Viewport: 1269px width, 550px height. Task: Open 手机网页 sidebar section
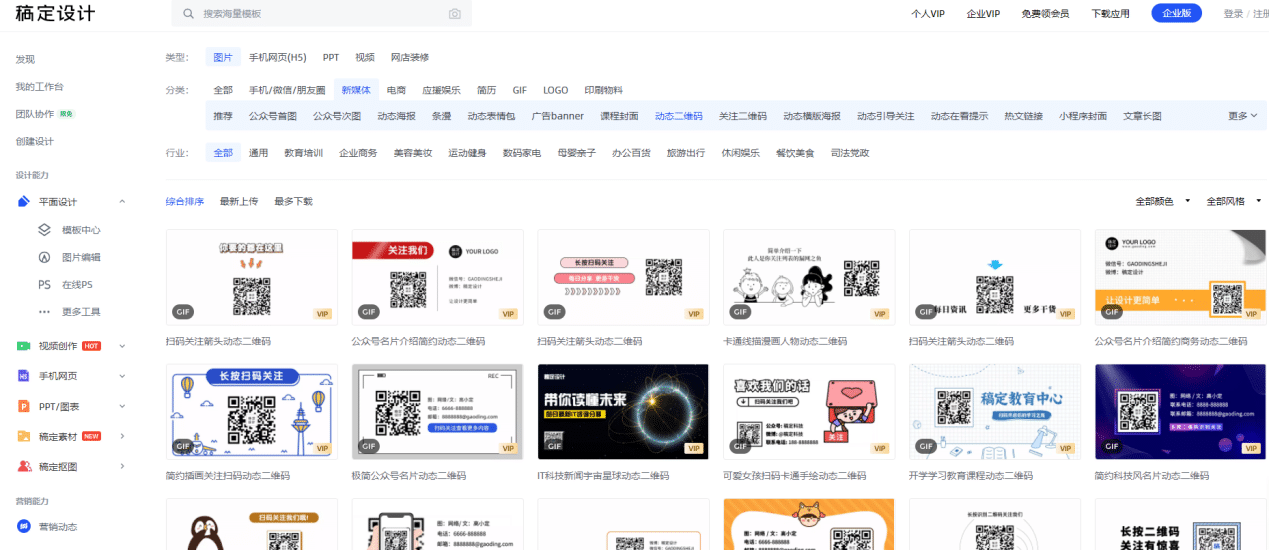[x=58, y=376]
